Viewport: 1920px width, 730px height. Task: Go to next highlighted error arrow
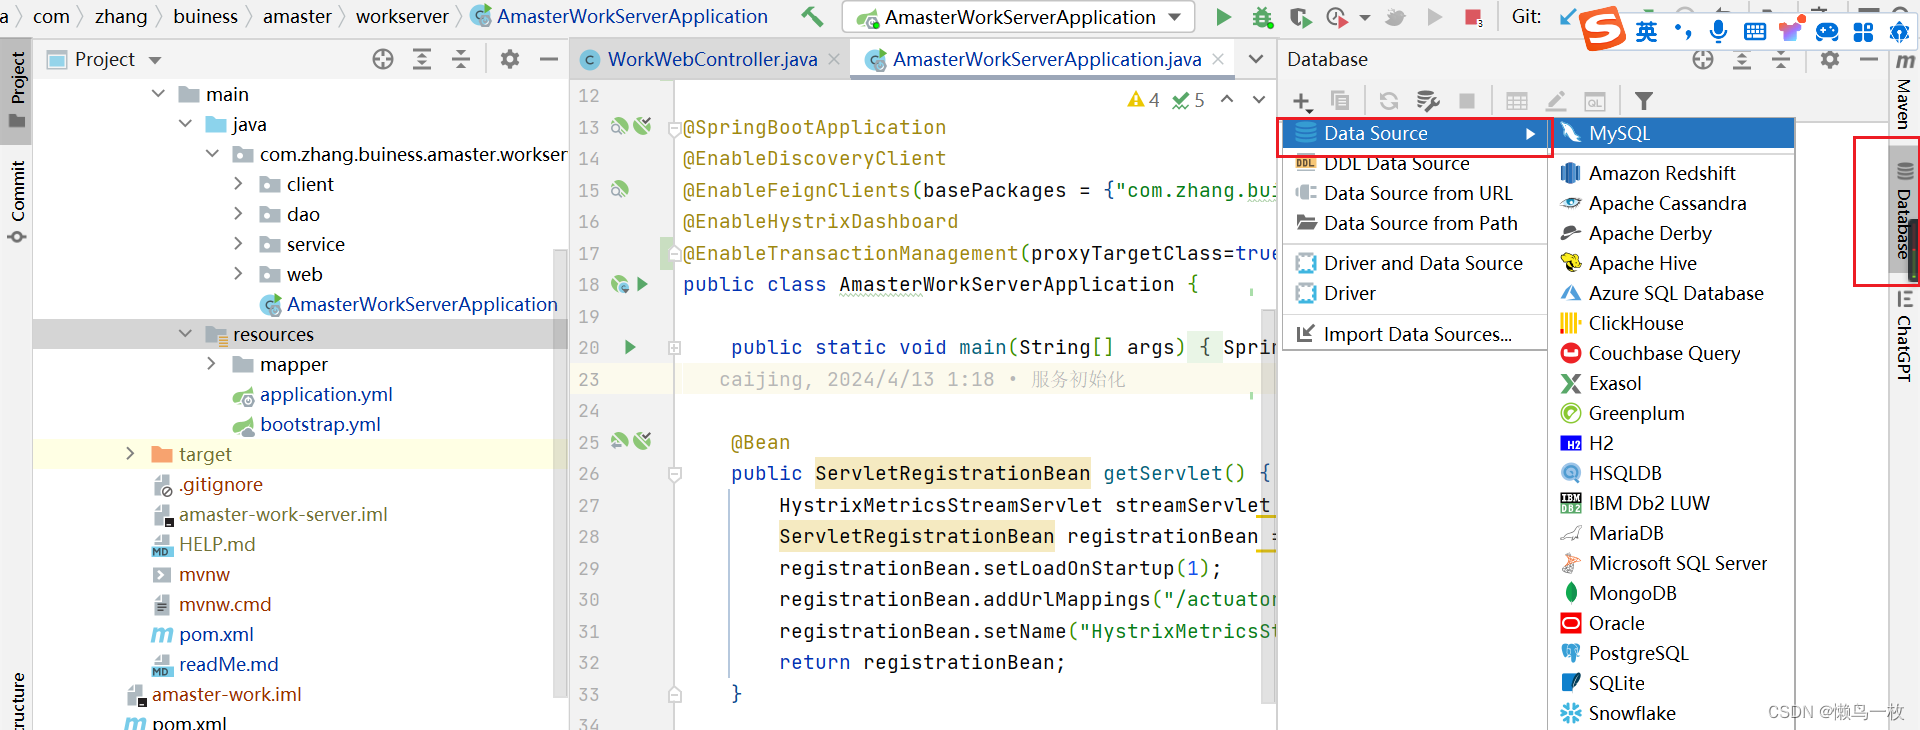coord(1259,99)
